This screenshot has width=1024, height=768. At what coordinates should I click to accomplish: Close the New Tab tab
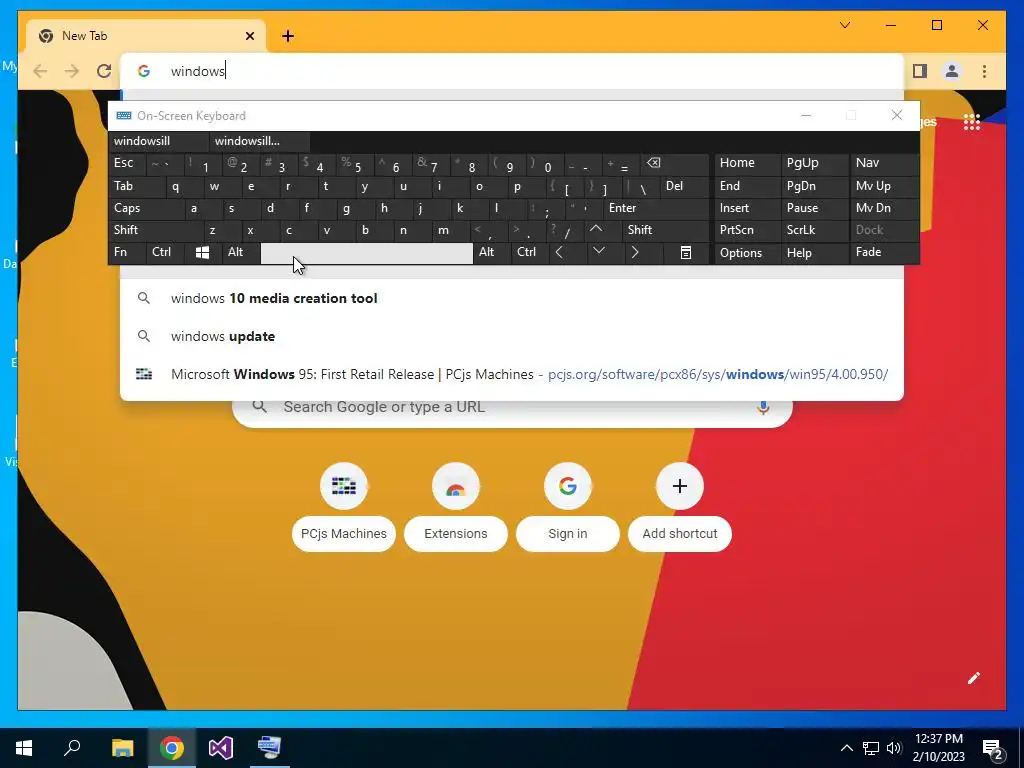point(249,36)
